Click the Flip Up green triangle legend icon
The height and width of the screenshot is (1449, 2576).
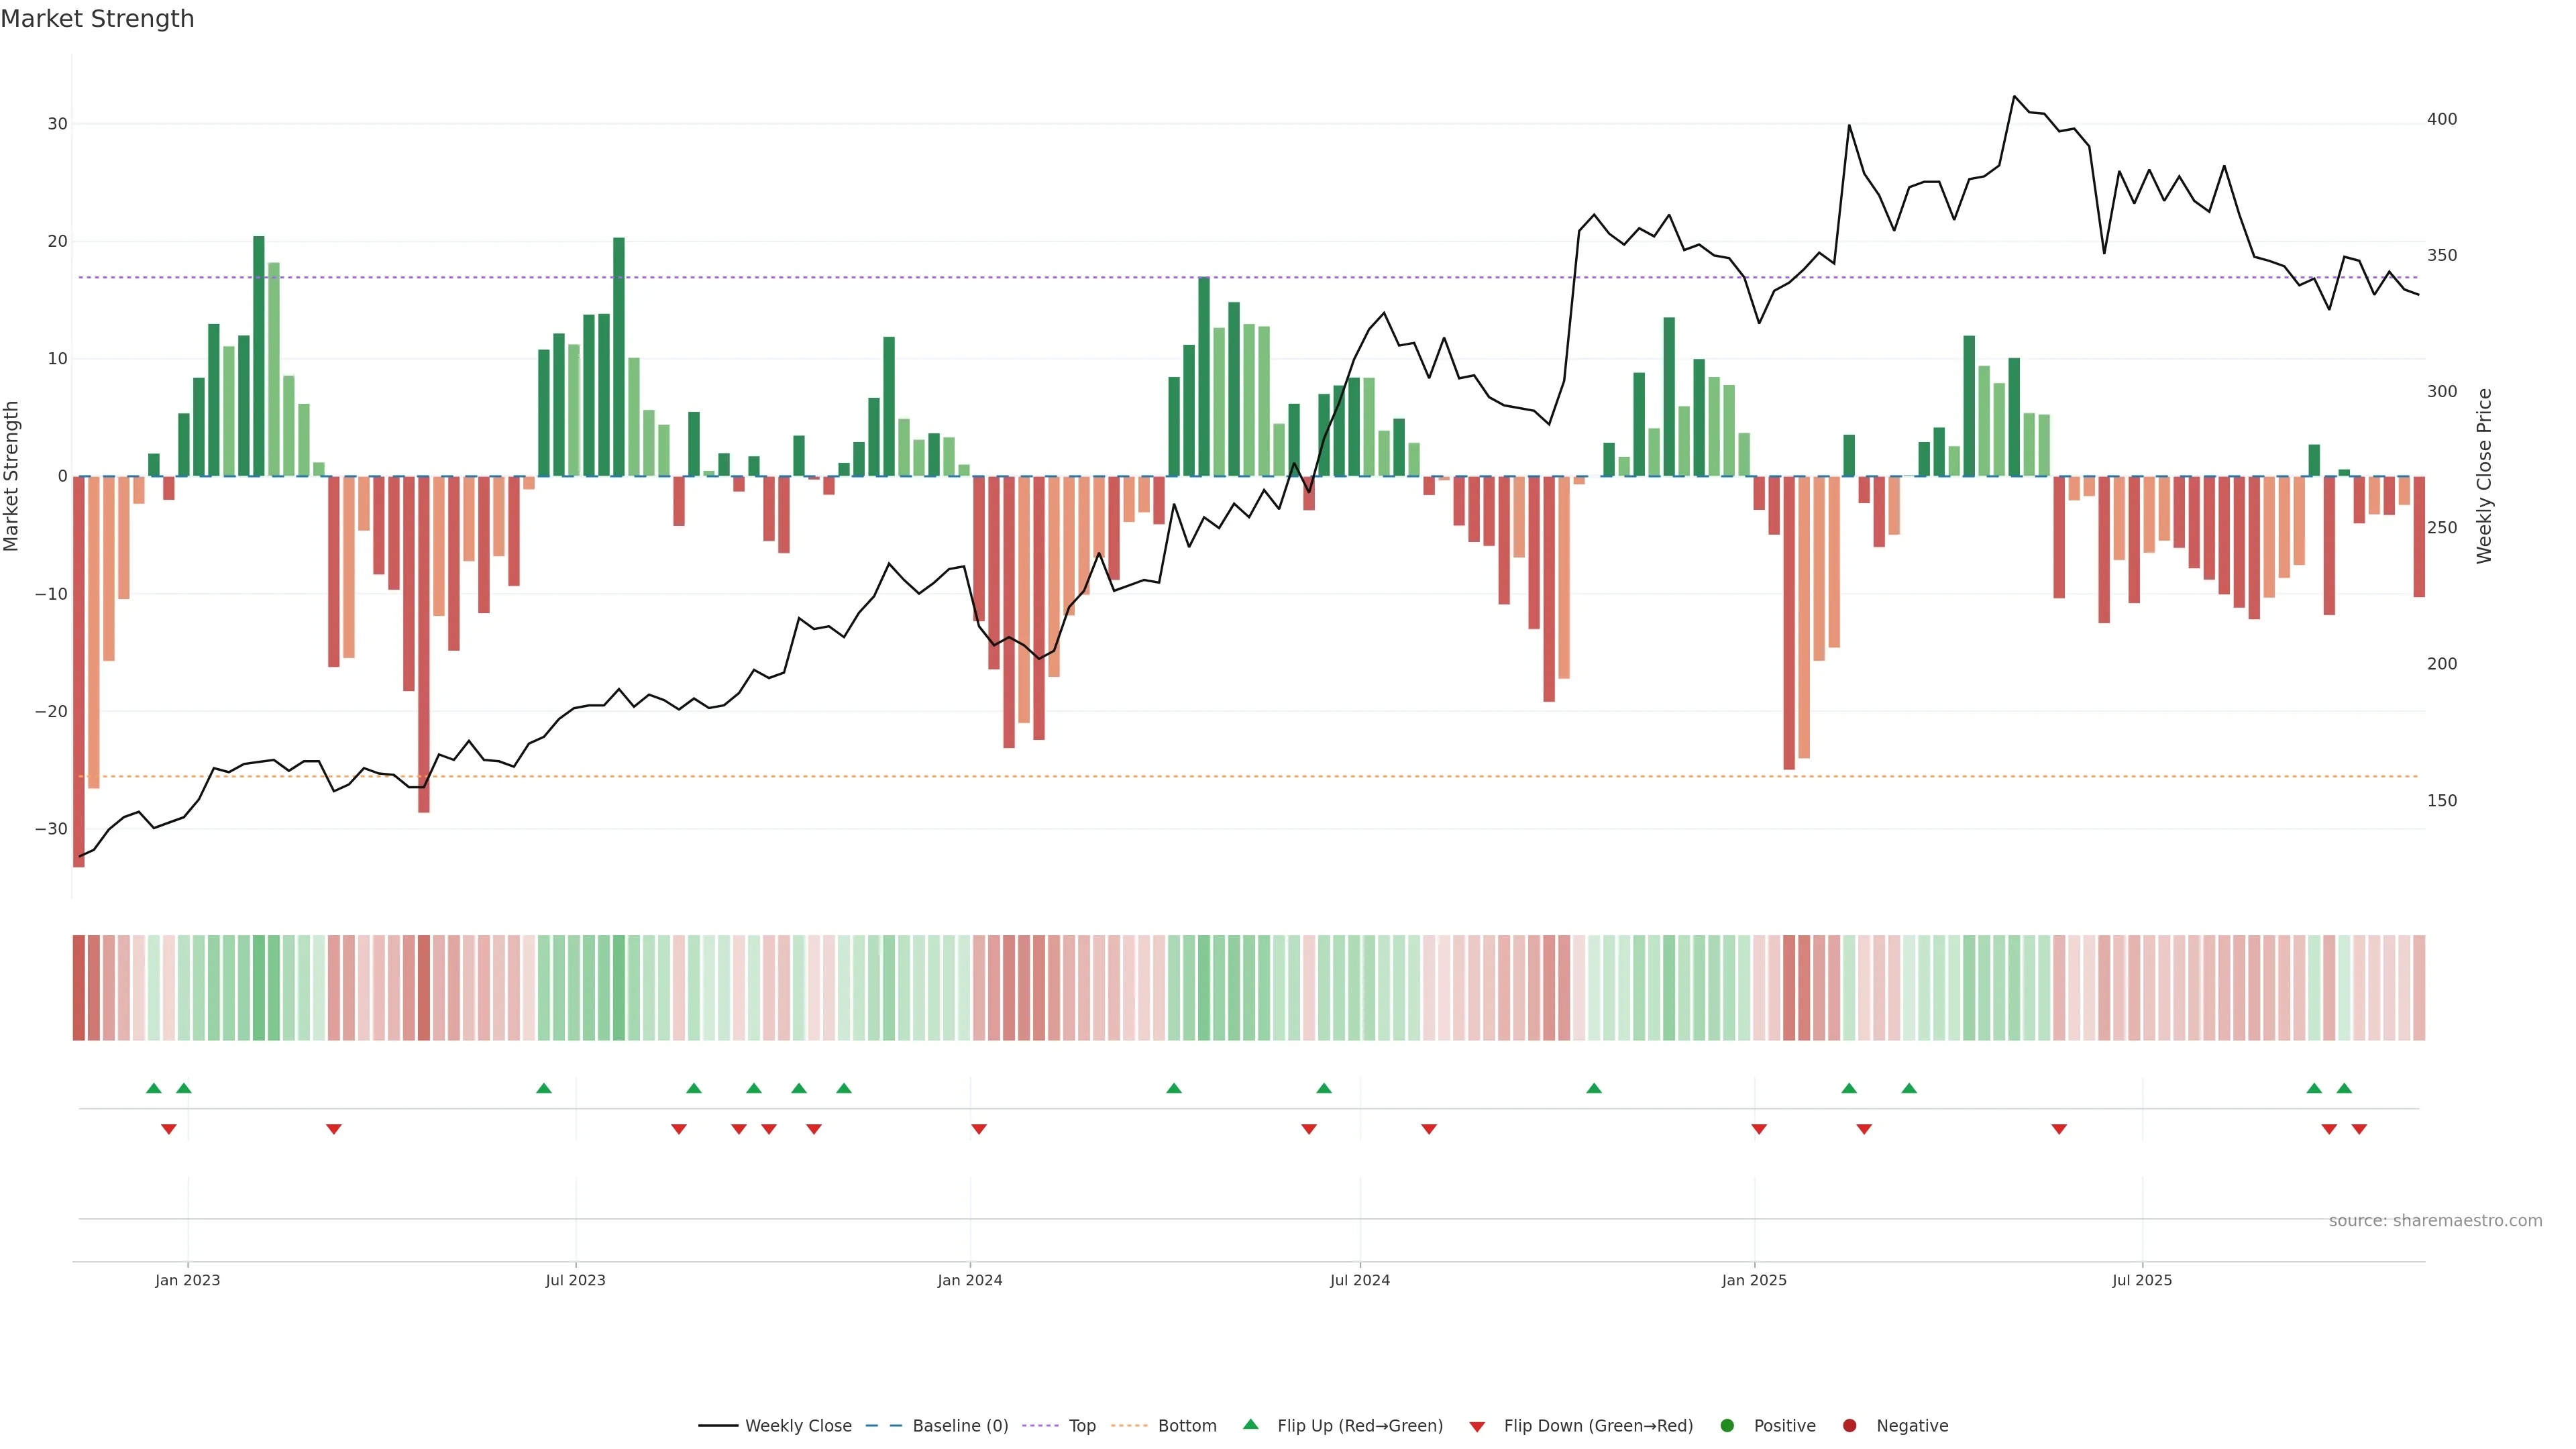coord(1250,1424)
